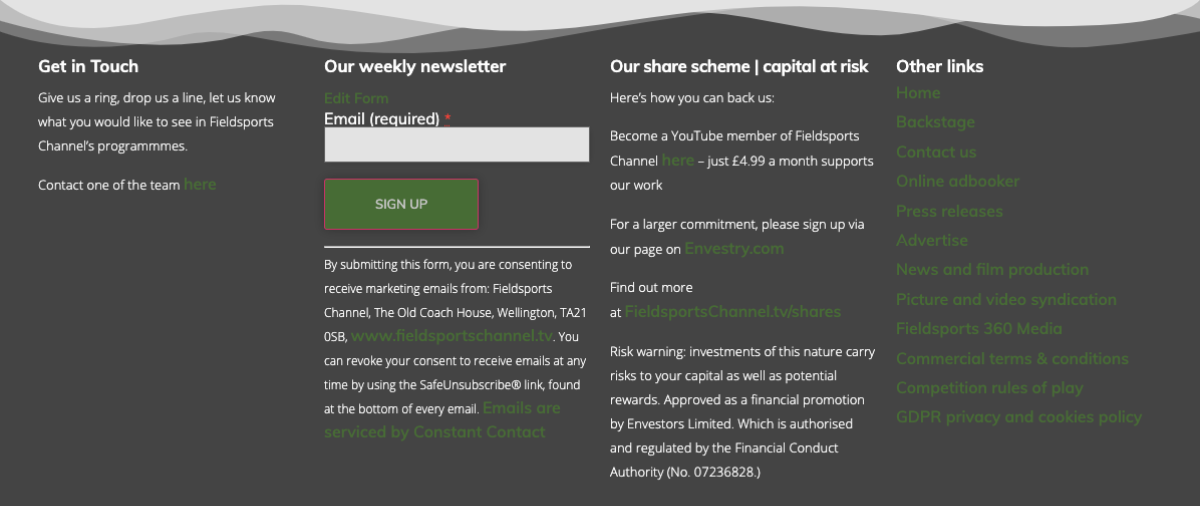The image size is (1200, 506).
Task: Focus the Email (required) input field
Action: (x=457, y=144)
